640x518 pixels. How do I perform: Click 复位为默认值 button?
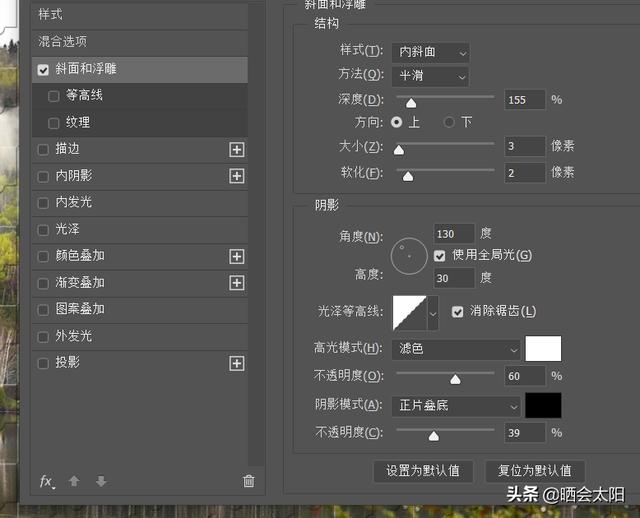pos(535,471)
